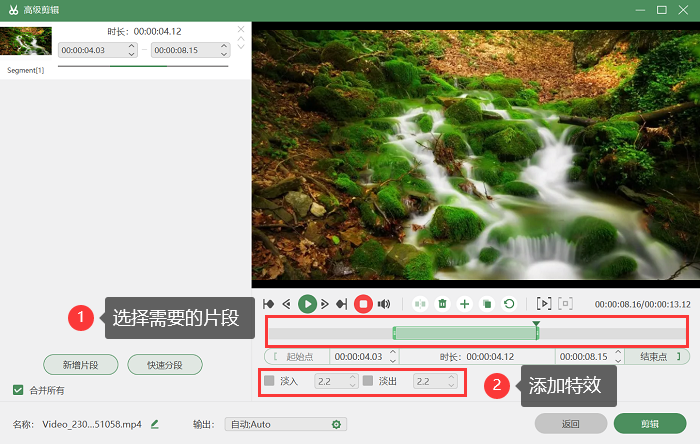700x444 pixels.
Task: Decrease timeline end time value
Action: click(618, 361)
